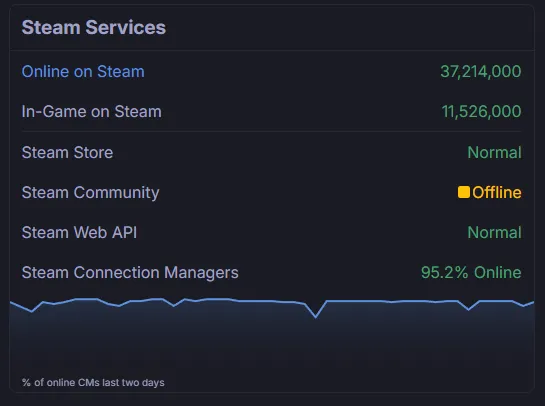Open the 'Online on Steam' link
Image resolution: width=545 pixels, height=406 pixels.
click(83, 72)
